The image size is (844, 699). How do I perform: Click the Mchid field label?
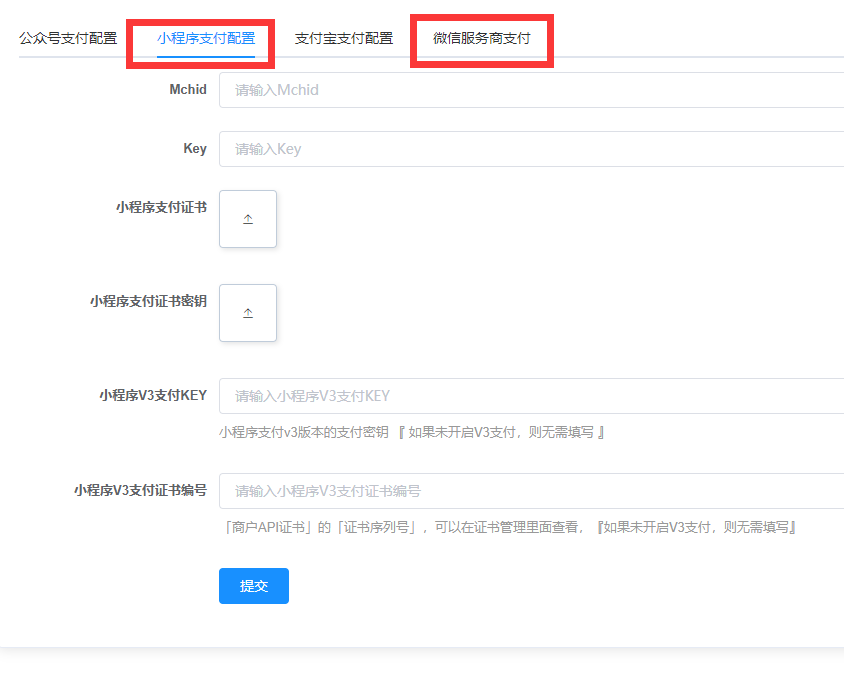(188, 89)
